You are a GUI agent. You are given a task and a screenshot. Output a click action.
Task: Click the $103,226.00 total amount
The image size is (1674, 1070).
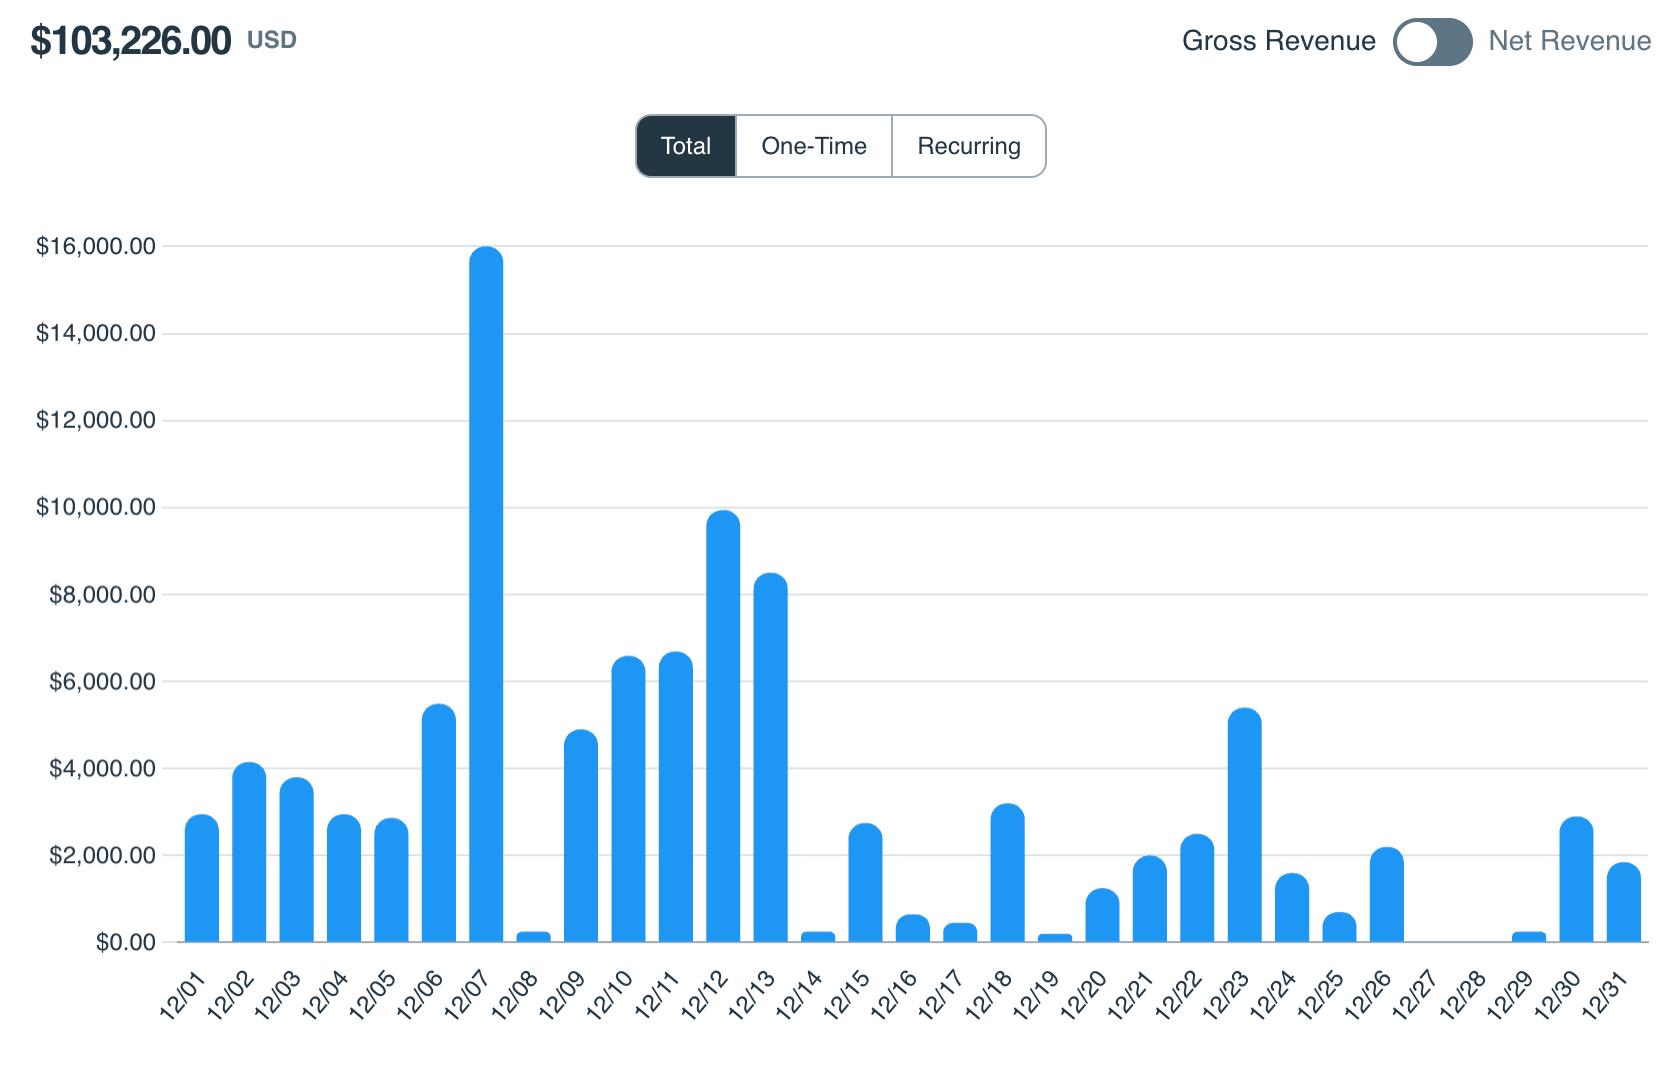[131, 41]
